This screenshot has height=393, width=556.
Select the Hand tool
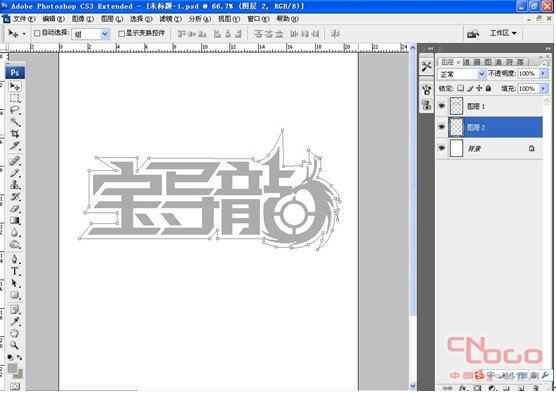(x=15, y=333)
